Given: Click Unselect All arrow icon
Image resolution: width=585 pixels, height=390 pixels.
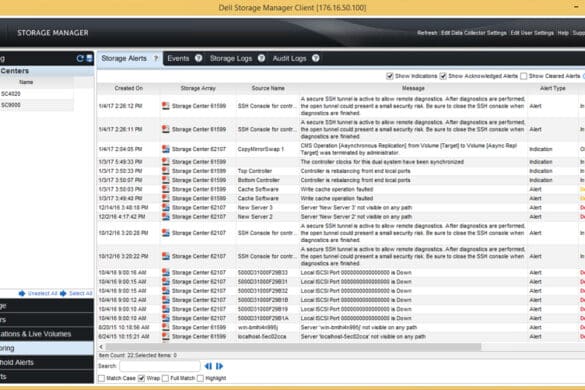Looking at the screenshot, I should click(22, 293).
